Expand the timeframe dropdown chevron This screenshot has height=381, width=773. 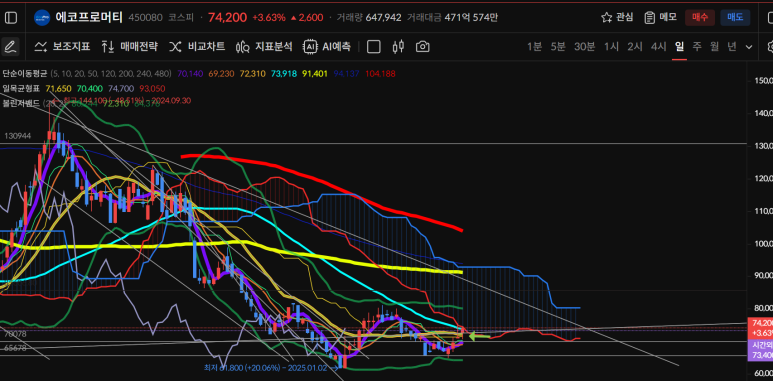click(x=749, y=47)
